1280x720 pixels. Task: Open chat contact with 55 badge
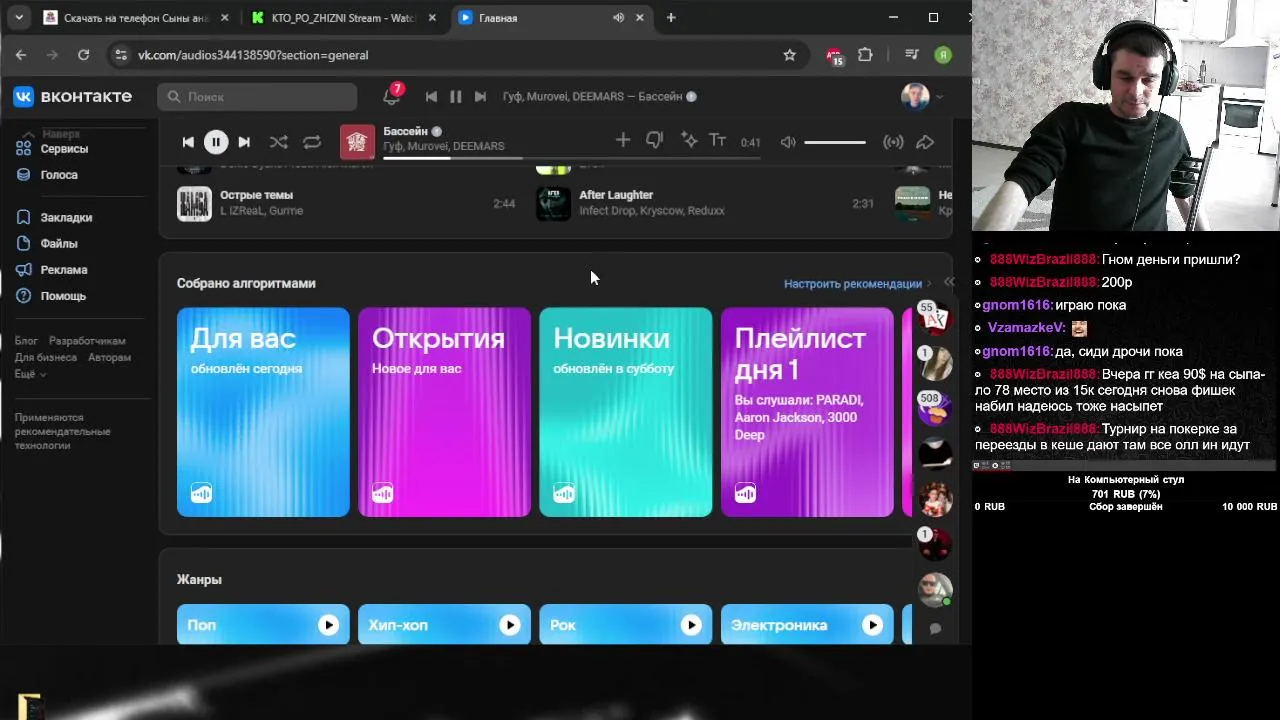(x=935, y=319)
